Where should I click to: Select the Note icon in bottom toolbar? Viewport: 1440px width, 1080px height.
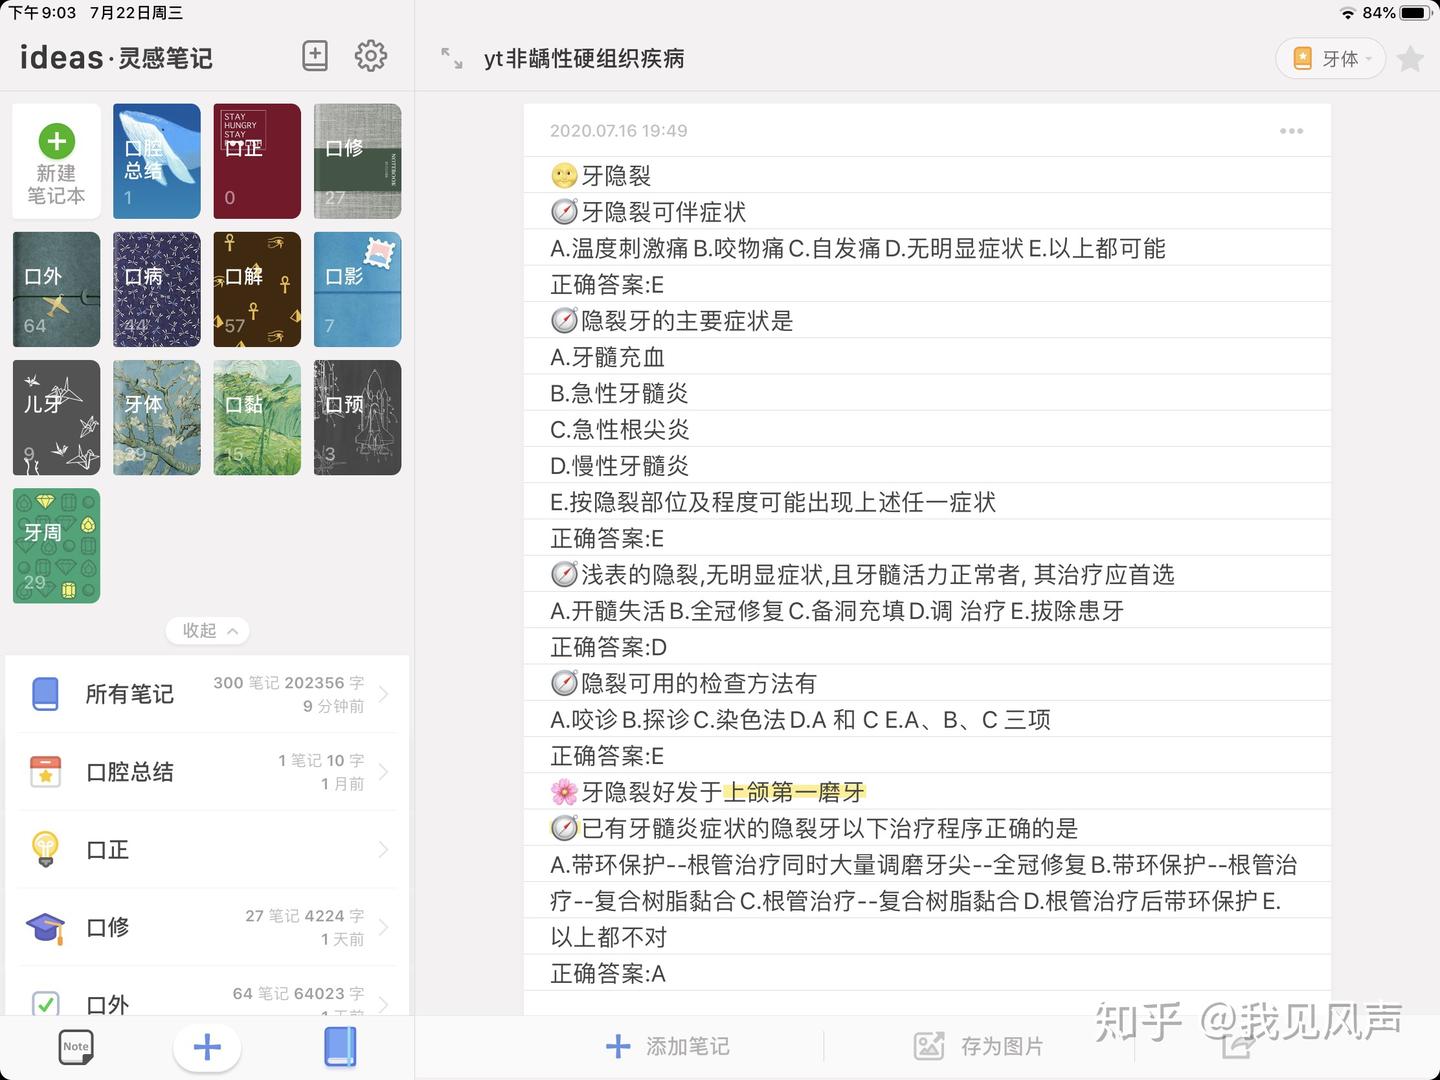[x=75, y=1047]
